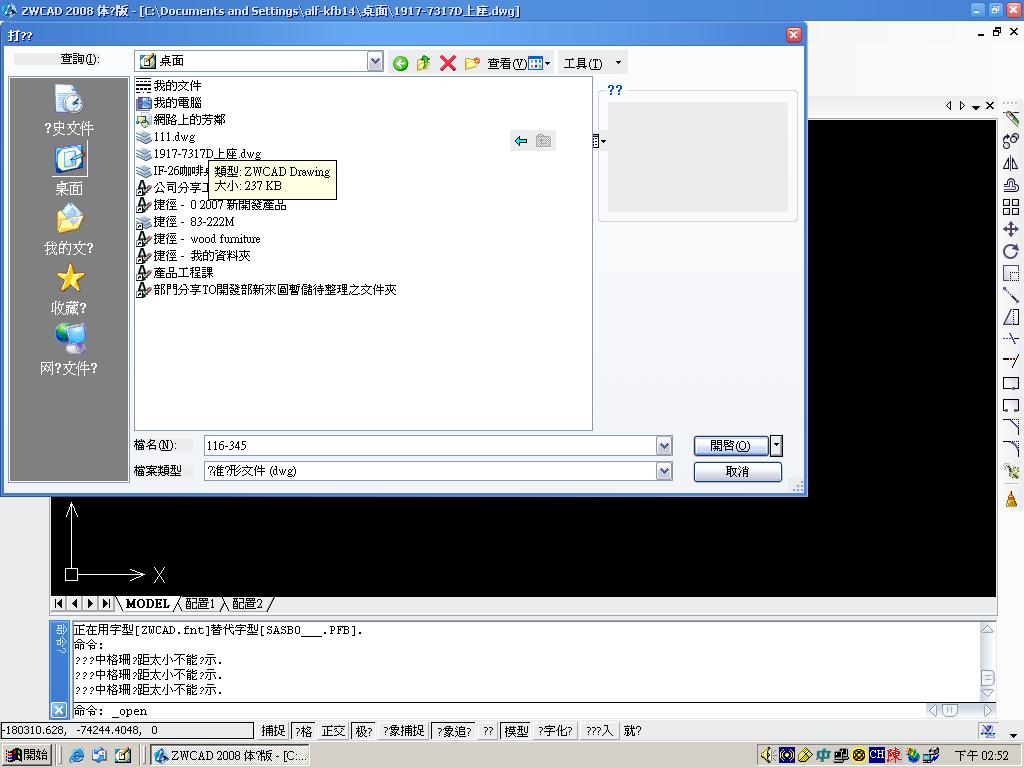The image size is (1024, 768).
Task: Open My Documents shortcut in sidebar
Action: [x=69, y=230]
